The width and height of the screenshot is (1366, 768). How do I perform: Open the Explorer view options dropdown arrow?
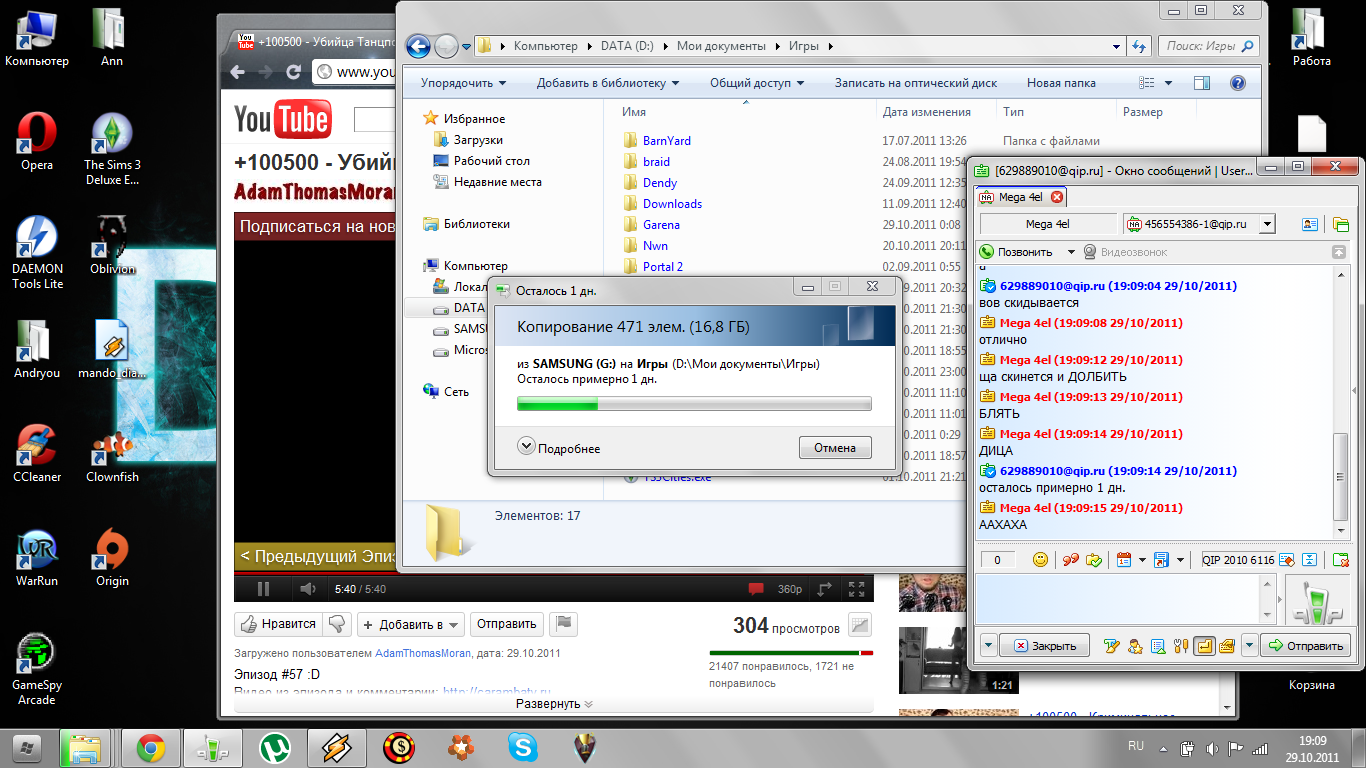pos(1169,83)
